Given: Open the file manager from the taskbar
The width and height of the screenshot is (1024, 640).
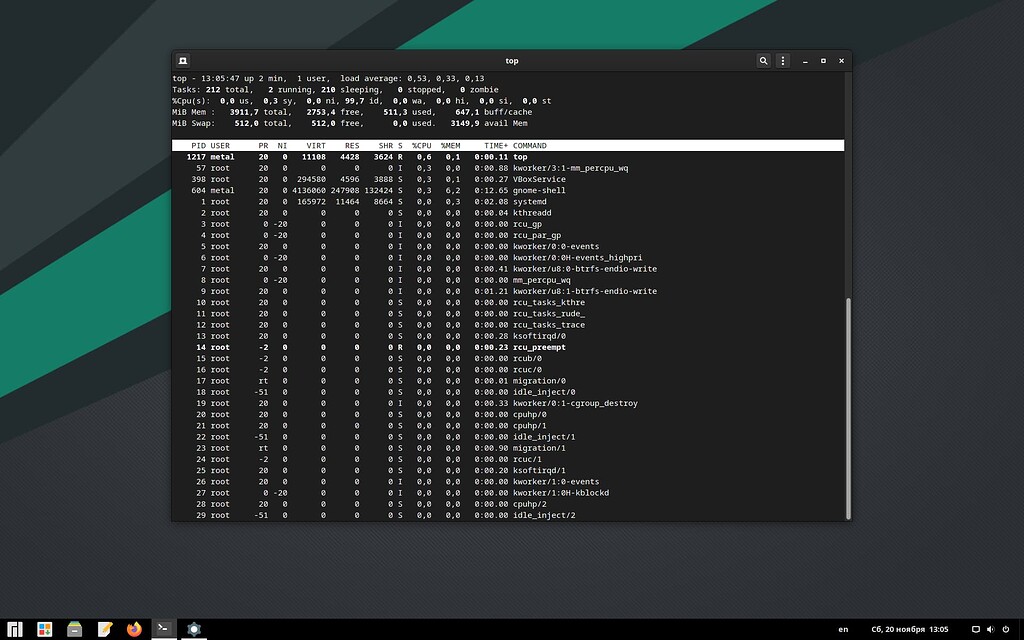Looking at the screenshot, I should pyautogui.click(x=74, y=629).
